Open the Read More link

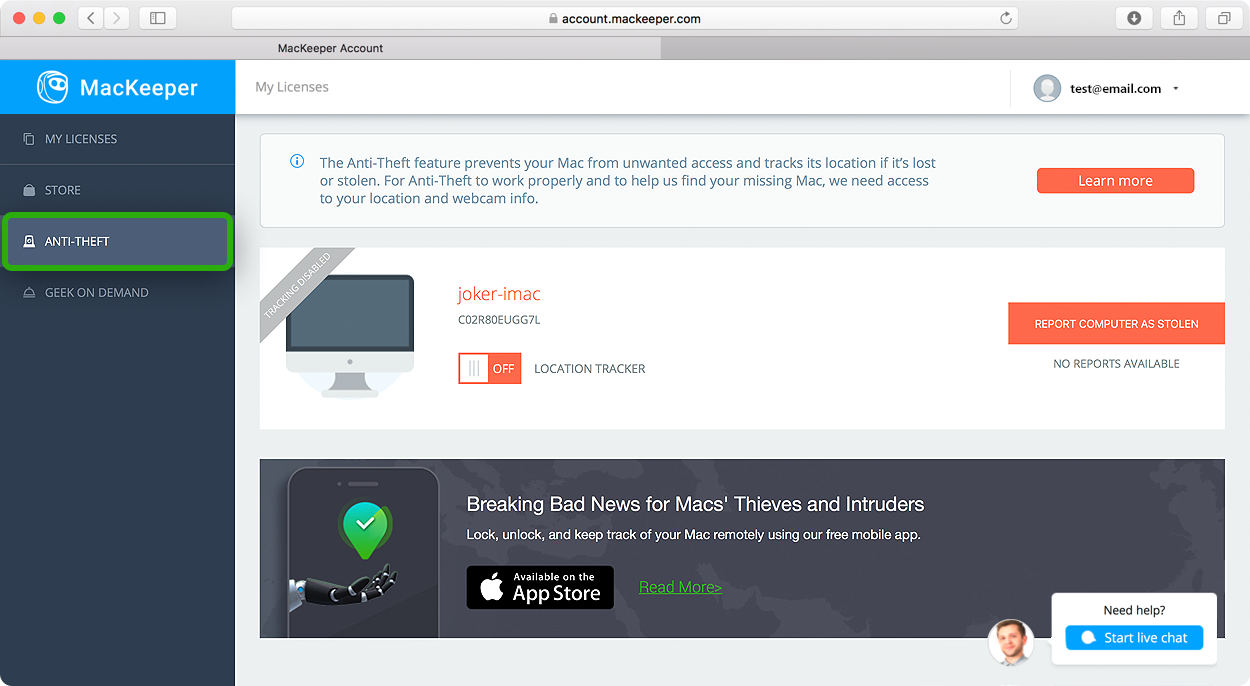[x=680, y=587]
